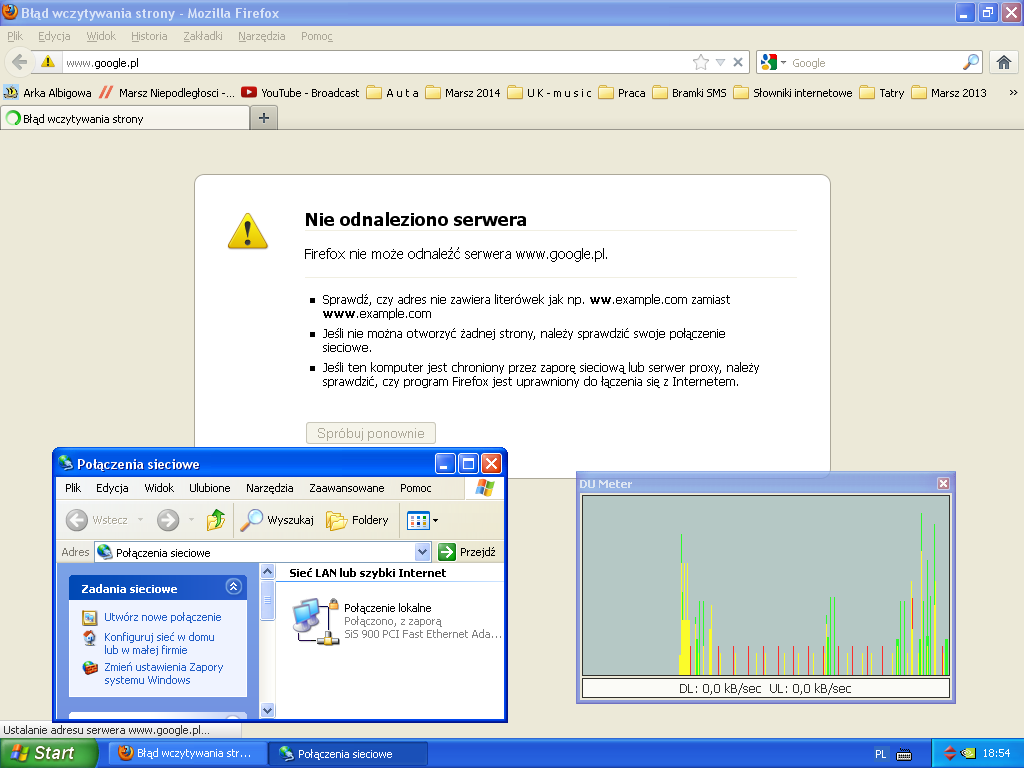Click the Wyszukaj search toolbar button

tap(277, 520)
